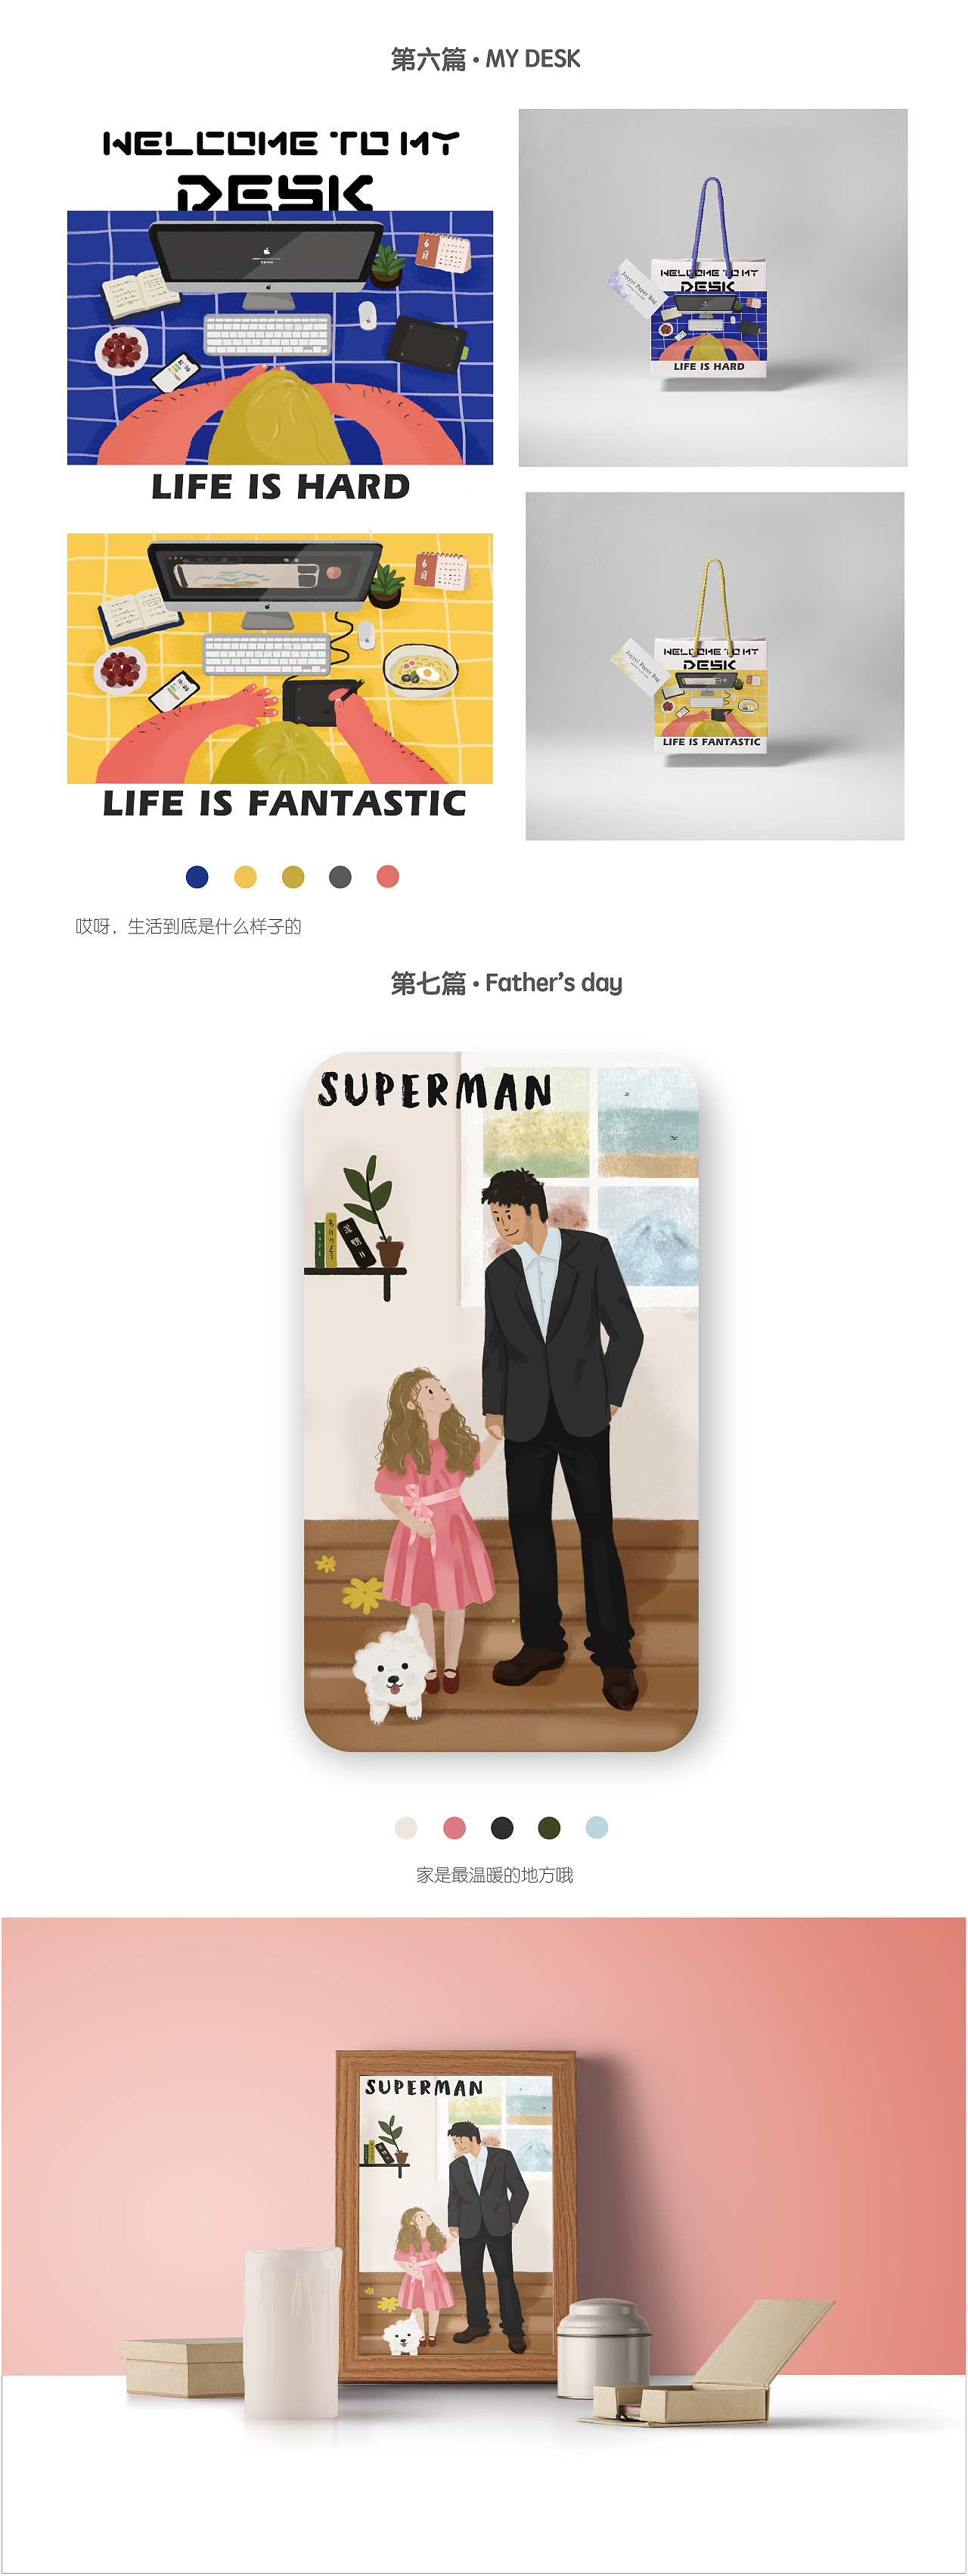Select the coral red color dot

[388, 877]
